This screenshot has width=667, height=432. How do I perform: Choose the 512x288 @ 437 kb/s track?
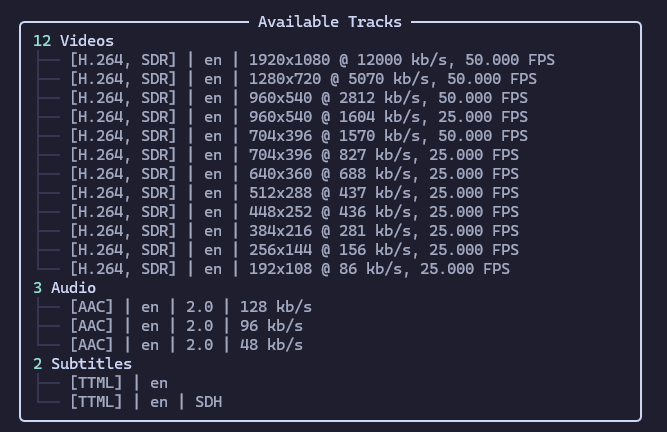(x=294, y=193)
